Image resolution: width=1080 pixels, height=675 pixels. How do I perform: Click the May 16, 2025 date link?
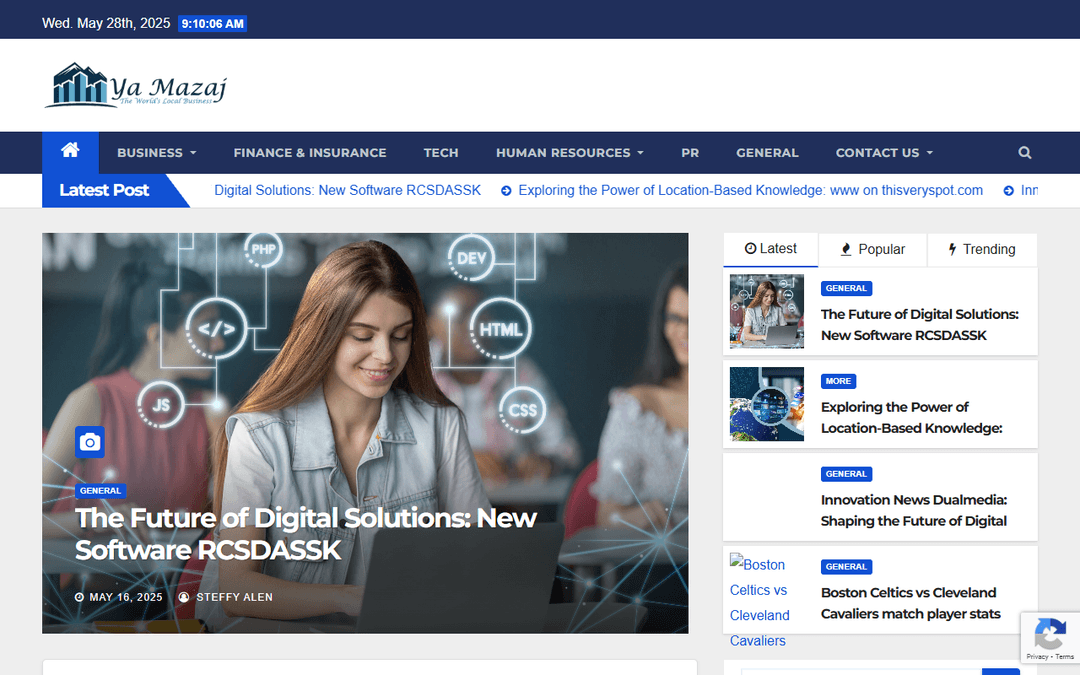tap(126, 597)
